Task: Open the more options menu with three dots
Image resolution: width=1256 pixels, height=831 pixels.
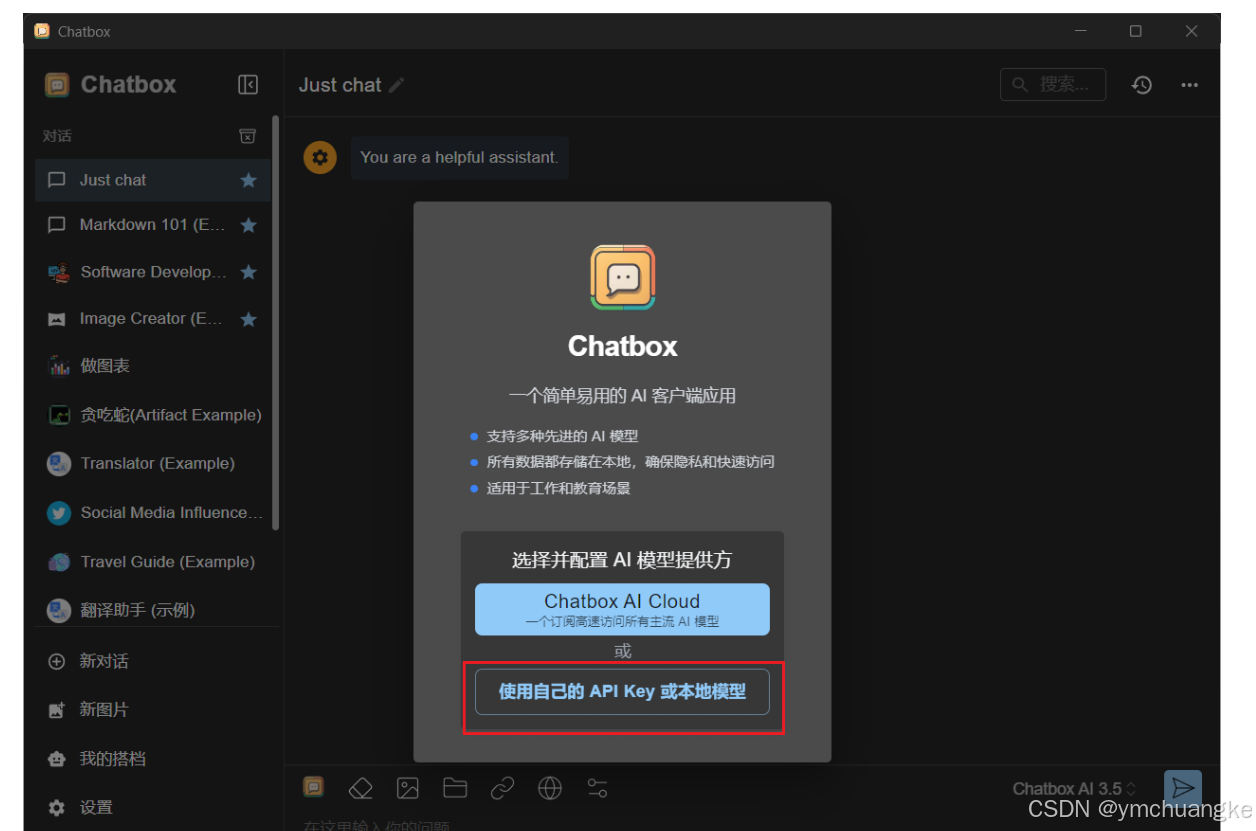Action: coord(1189,84)
